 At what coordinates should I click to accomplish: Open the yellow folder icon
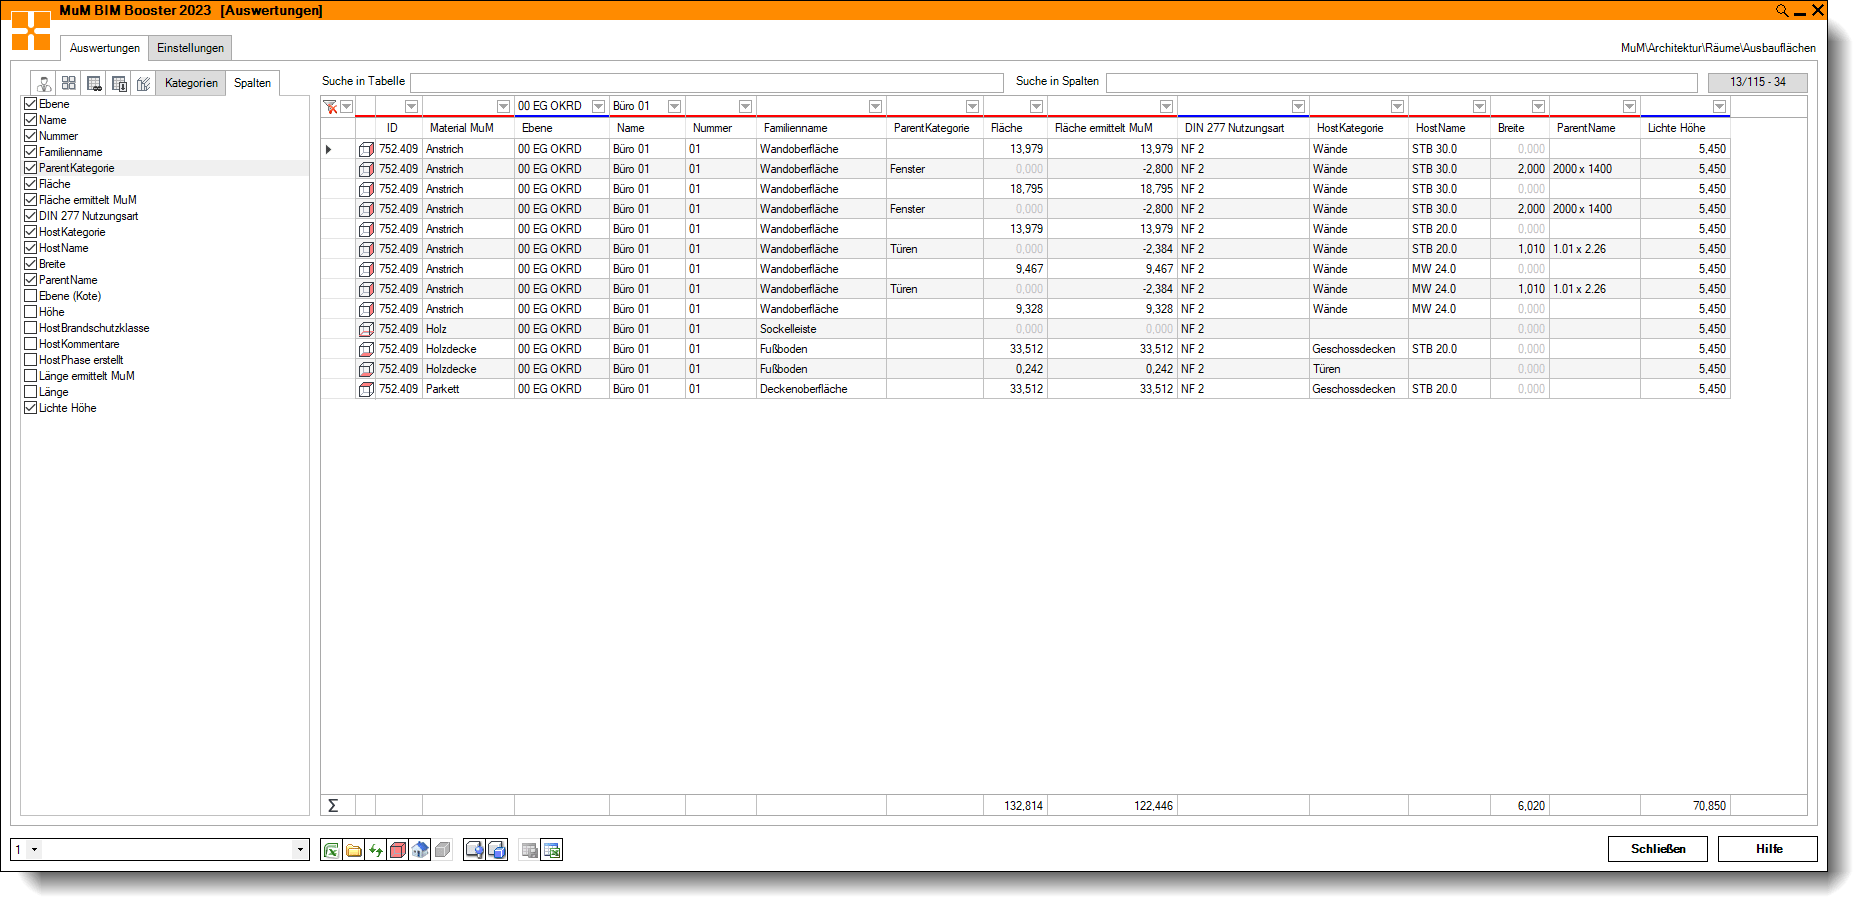(x=354, y=850)
